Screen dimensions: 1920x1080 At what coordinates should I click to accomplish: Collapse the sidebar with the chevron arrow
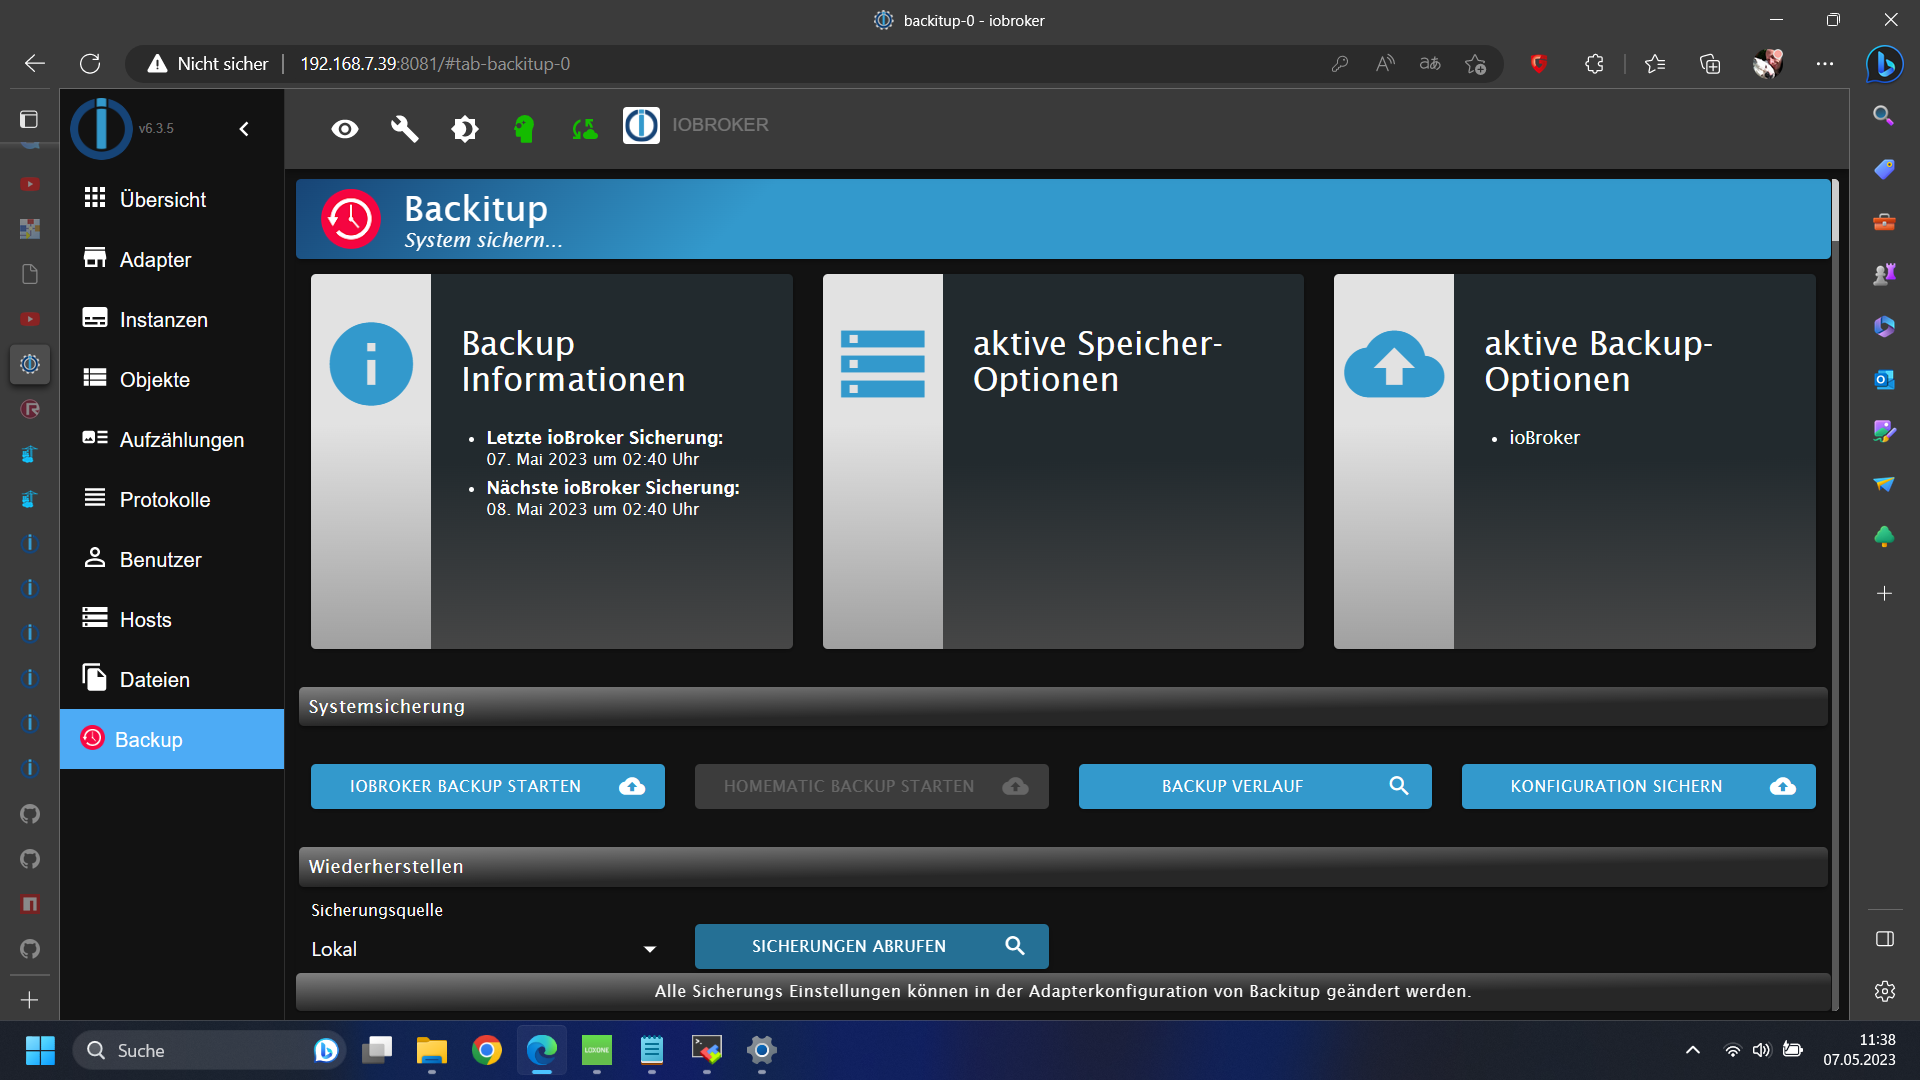point(244,129)
